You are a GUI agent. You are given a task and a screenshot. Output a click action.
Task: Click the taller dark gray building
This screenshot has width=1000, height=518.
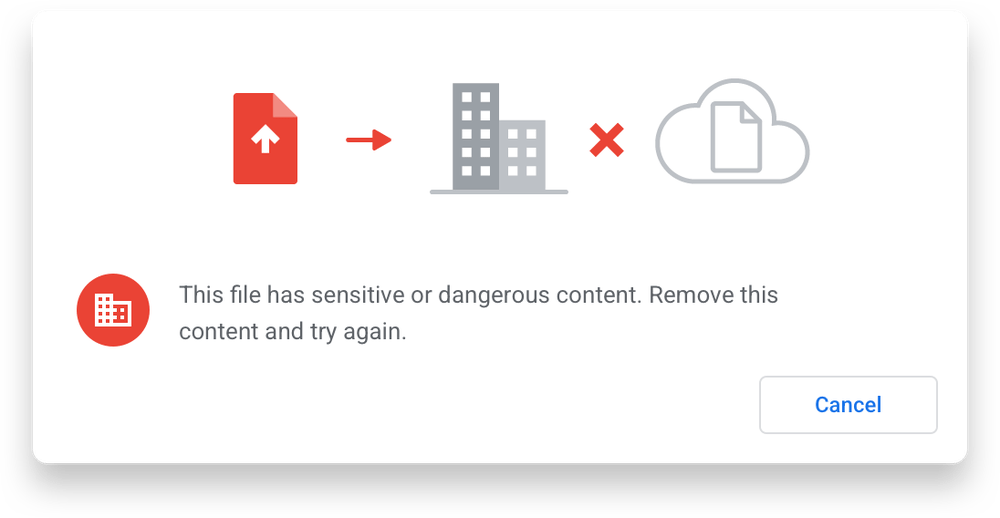[x=476, y=137]
